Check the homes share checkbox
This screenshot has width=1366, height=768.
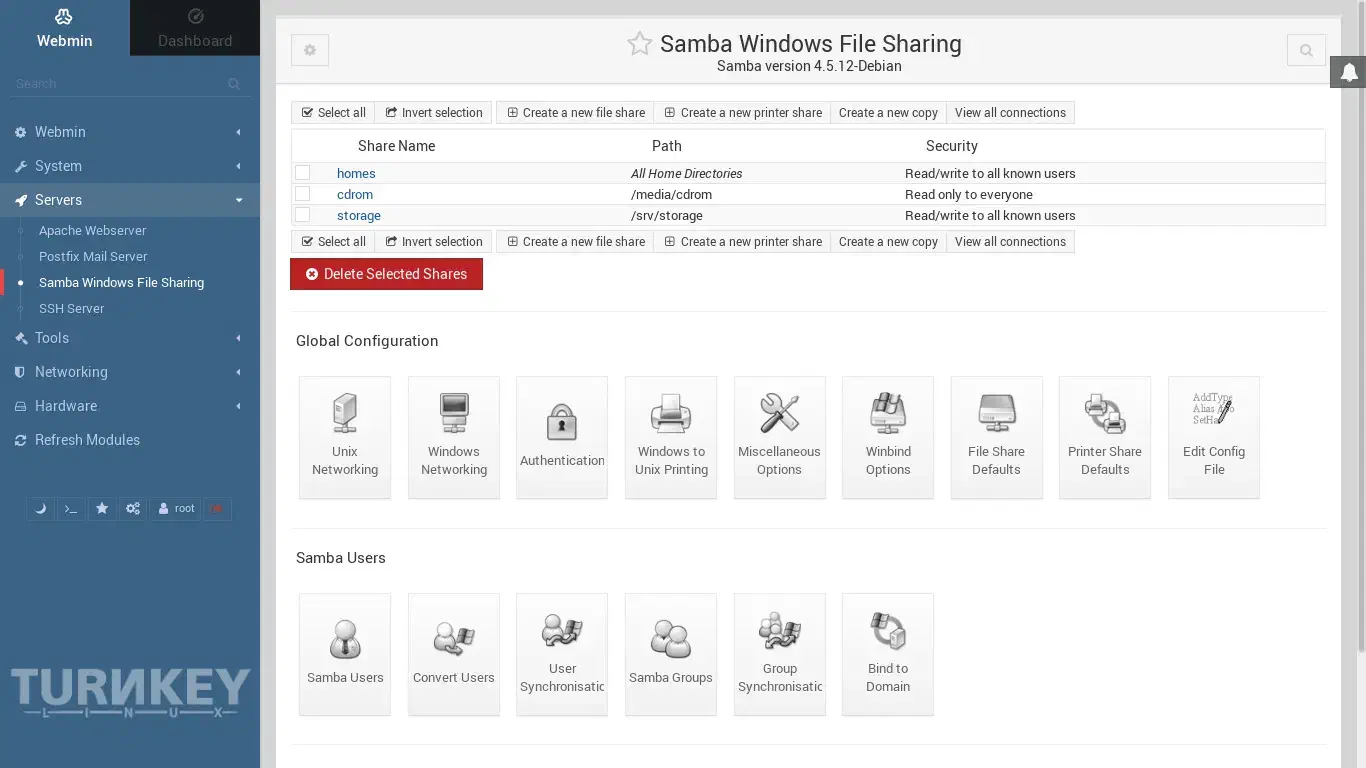(x=303, y=173)
